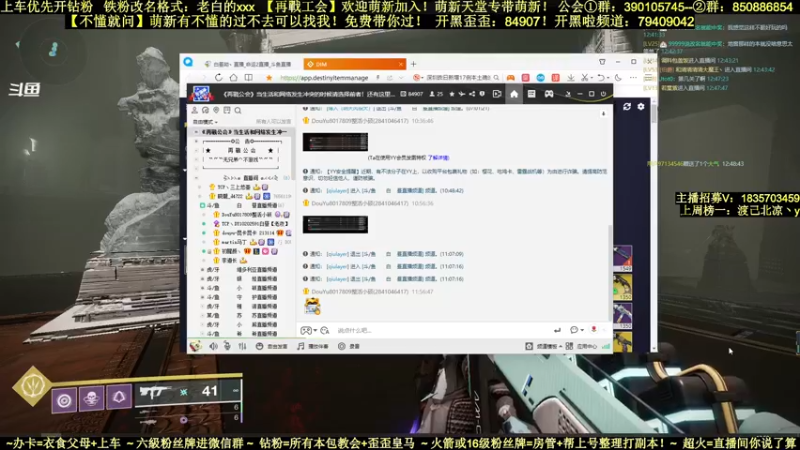This screenshot has height=450, width=800.
Task: Click the text font icon beside chat input
Action: 325,331
